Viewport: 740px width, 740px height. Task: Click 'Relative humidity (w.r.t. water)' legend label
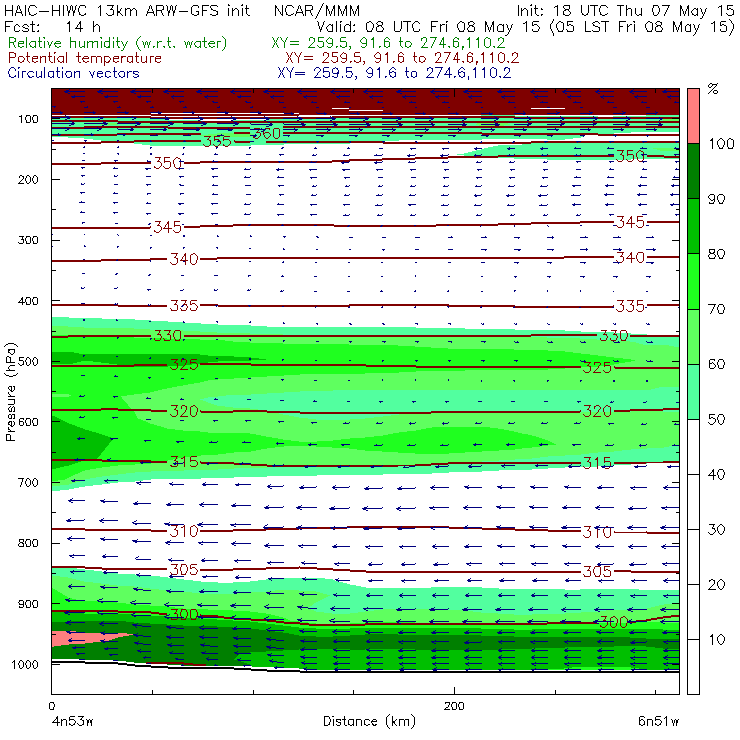pos(118,43)
